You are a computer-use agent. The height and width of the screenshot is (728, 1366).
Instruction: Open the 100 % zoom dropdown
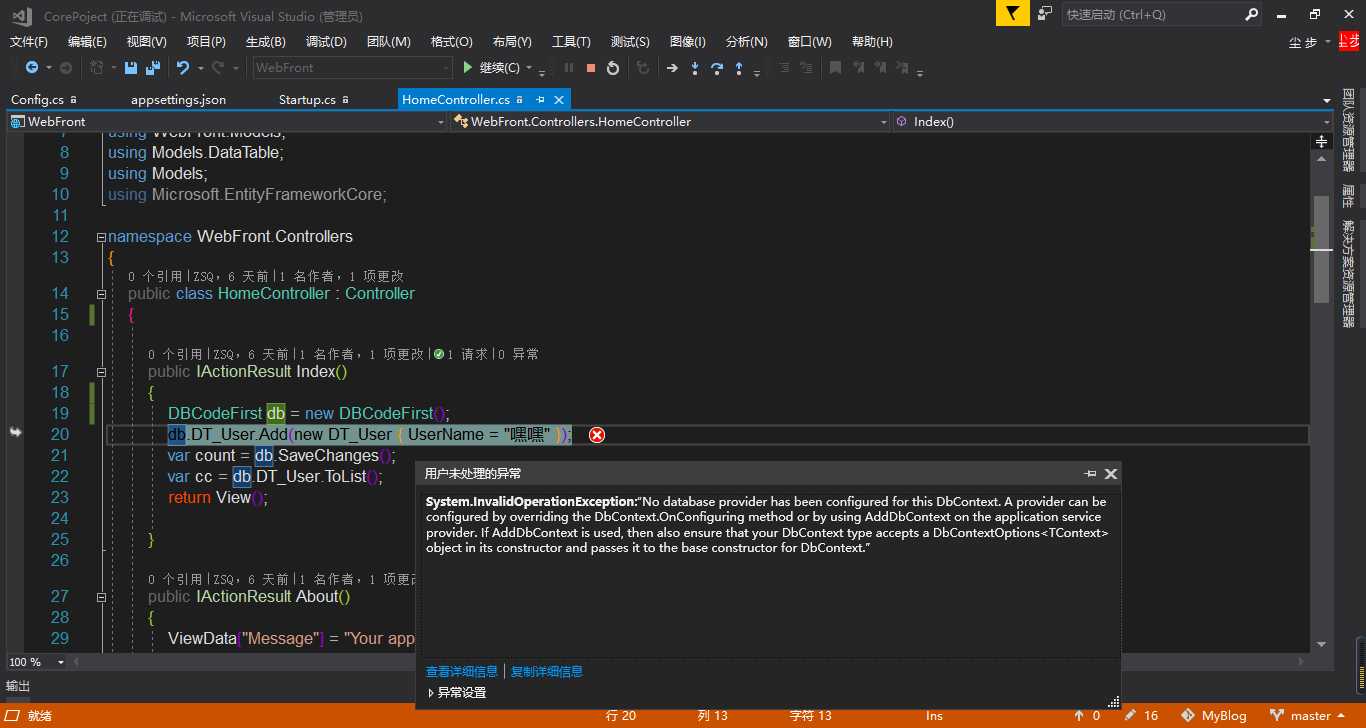coord(61,662)
